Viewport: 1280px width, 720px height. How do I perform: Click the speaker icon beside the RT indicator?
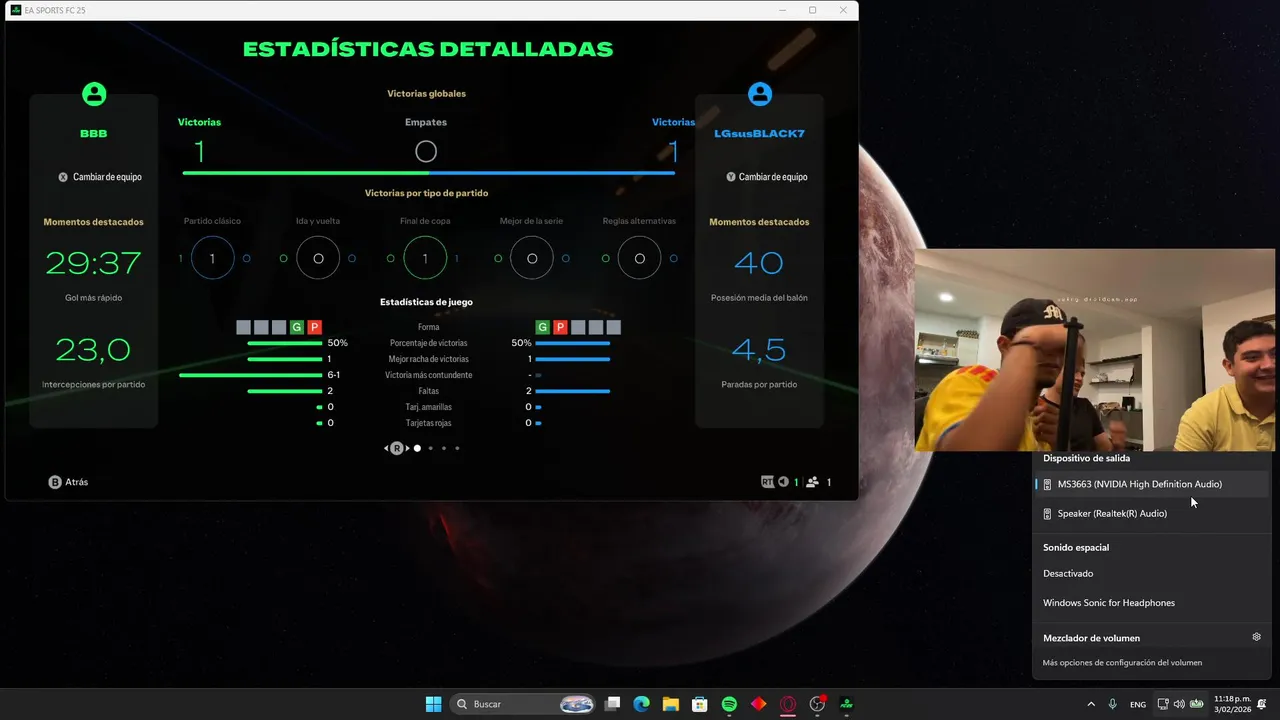[783, 482]
